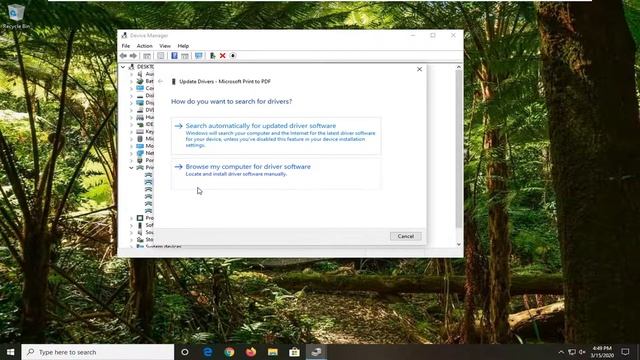Uninstall device using the red X toolbar icon
640x360 pixels.
tap(222, 56)
